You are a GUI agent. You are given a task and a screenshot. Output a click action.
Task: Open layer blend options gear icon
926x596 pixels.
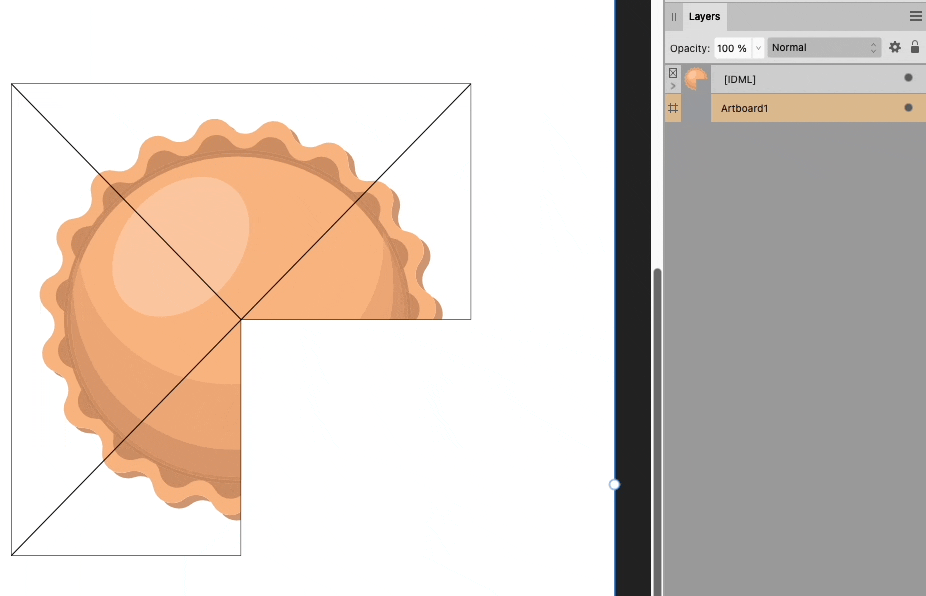[x=895, y=47]
